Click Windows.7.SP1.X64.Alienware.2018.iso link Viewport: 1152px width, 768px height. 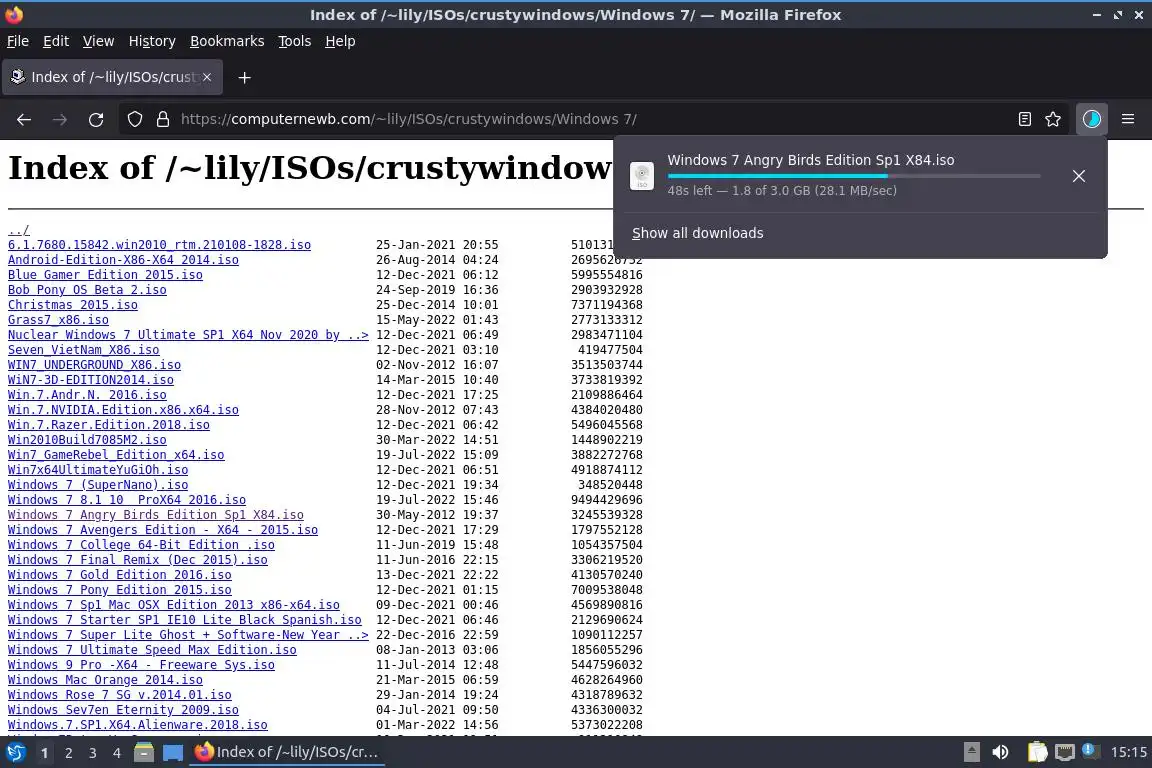tap(137, 725)
